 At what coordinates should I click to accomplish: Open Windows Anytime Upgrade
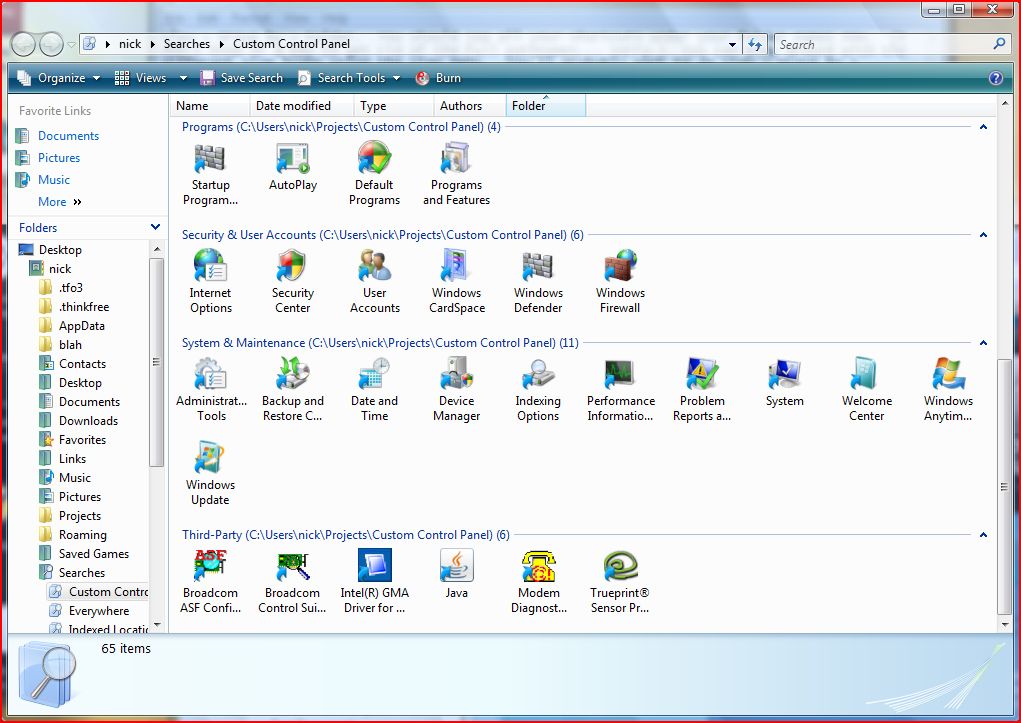click(948, 390)
